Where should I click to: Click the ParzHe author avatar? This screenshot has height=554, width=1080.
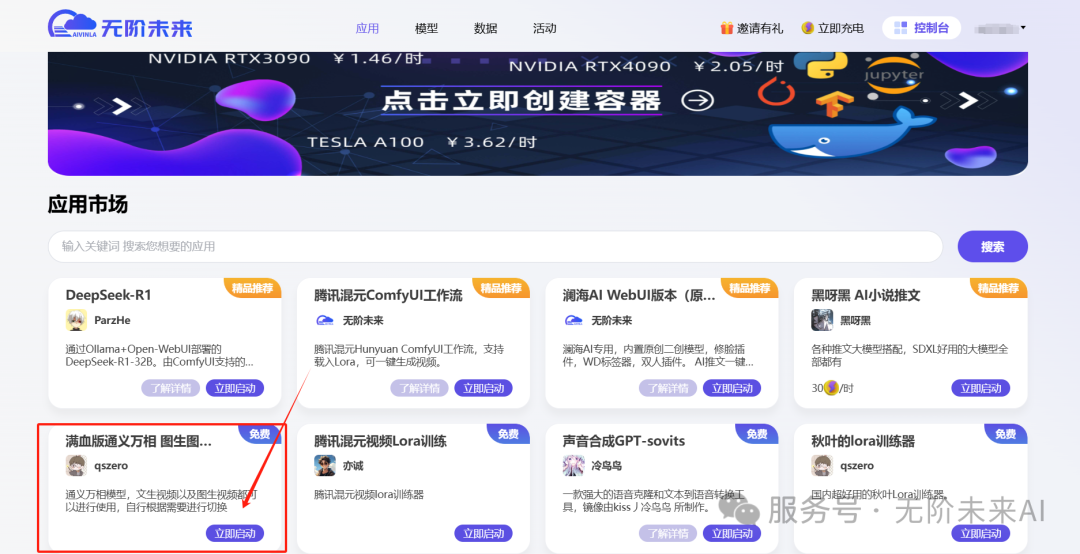tap(76, 320)
